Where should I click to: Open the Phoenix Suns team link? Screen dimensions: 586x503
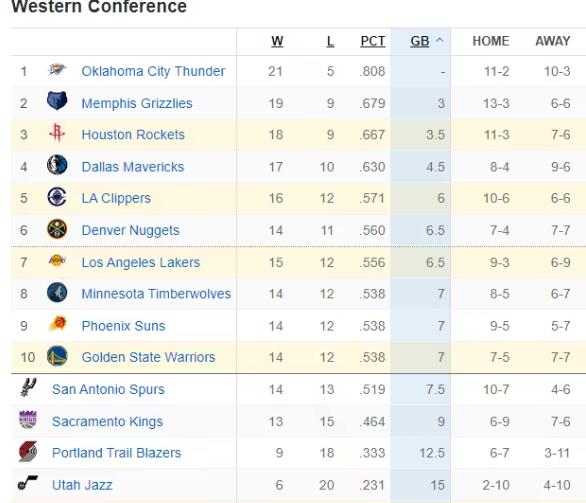tap(123, 326)
